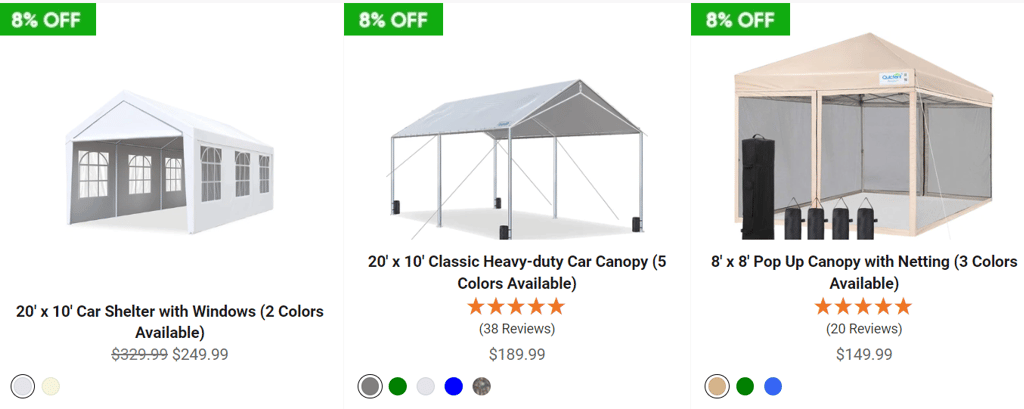Choose green swatch for Pop Up Canopy
Viewport: 1024px width, 409px height.
[x=744, y=386]
